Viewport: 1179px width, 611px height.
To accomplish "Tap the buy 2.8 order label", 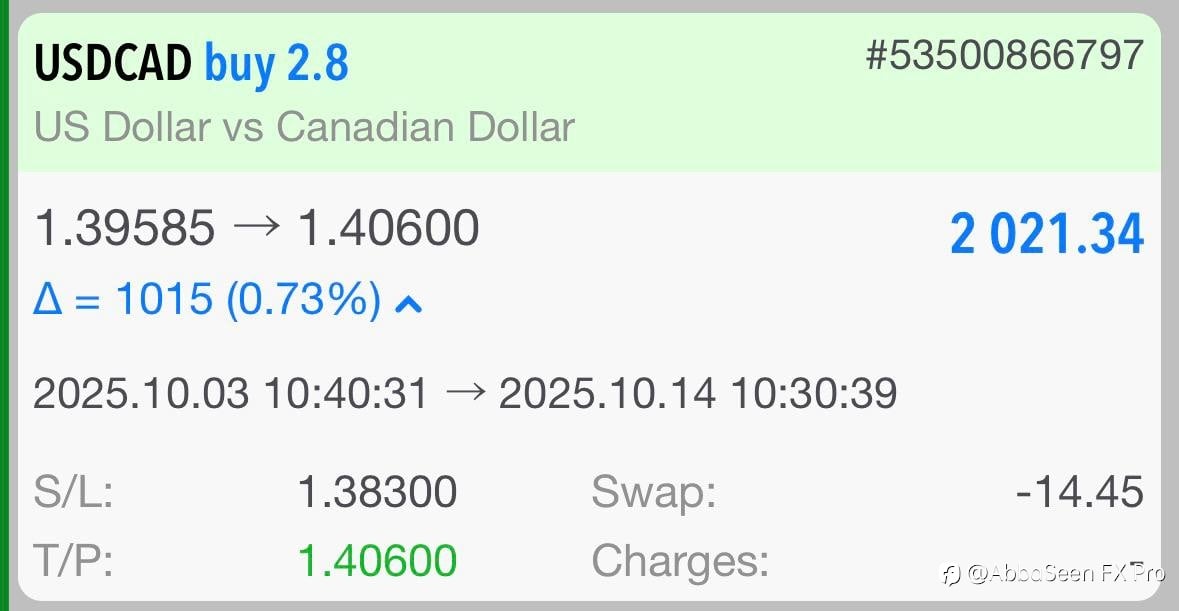I will tap(277, 65).
